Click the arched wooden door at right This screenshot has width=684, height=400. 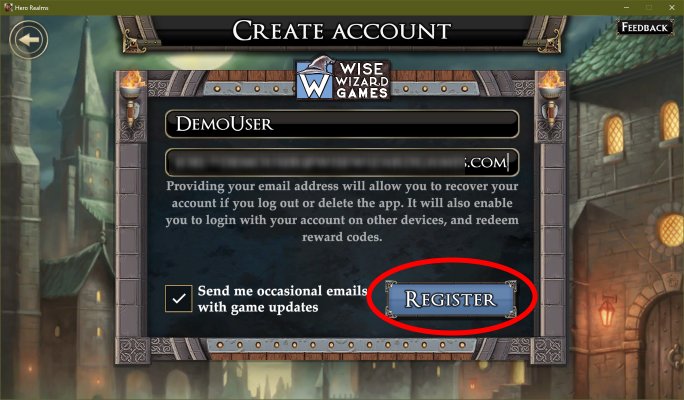[663, 345]
